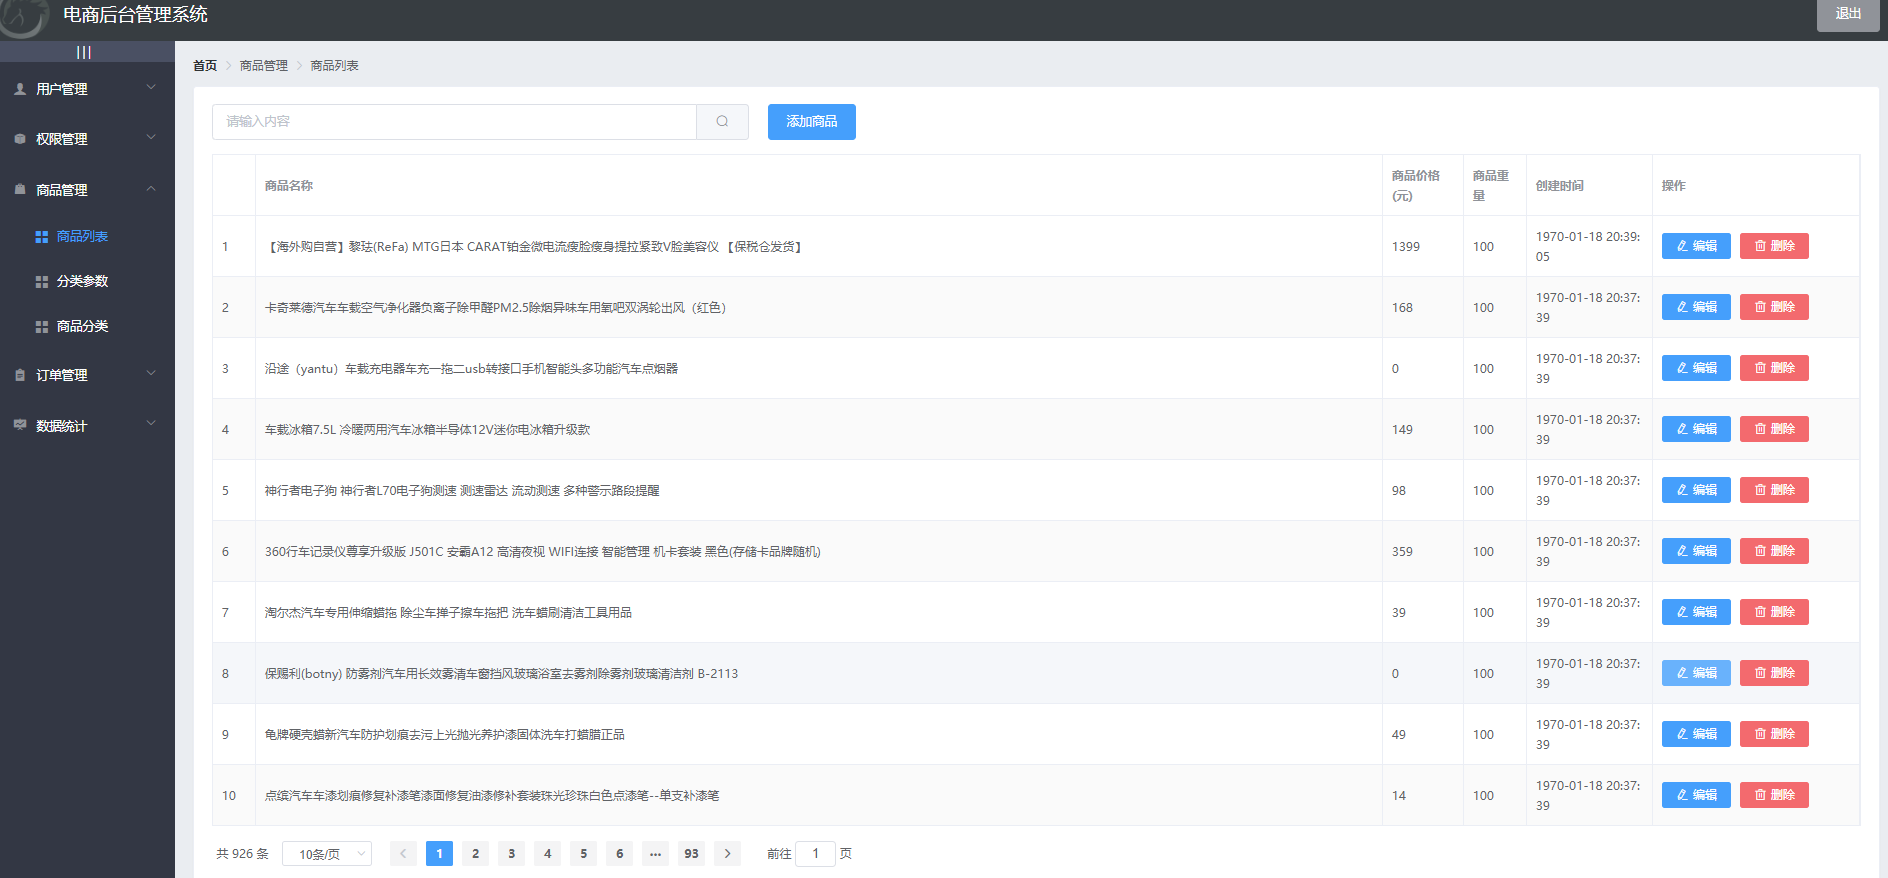Click the system logo avatar

coord(23,17)
